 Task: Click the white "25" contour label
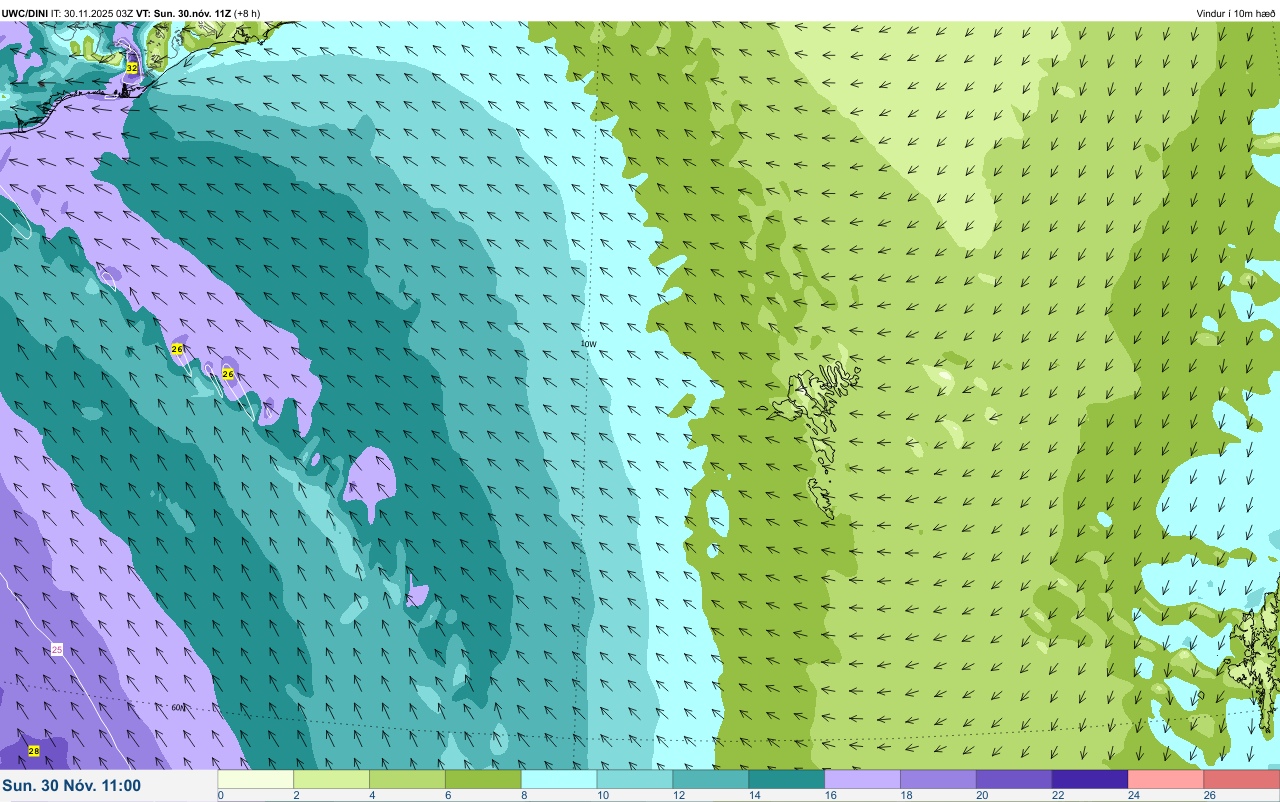pyautogui.click(x=57, y=650)
